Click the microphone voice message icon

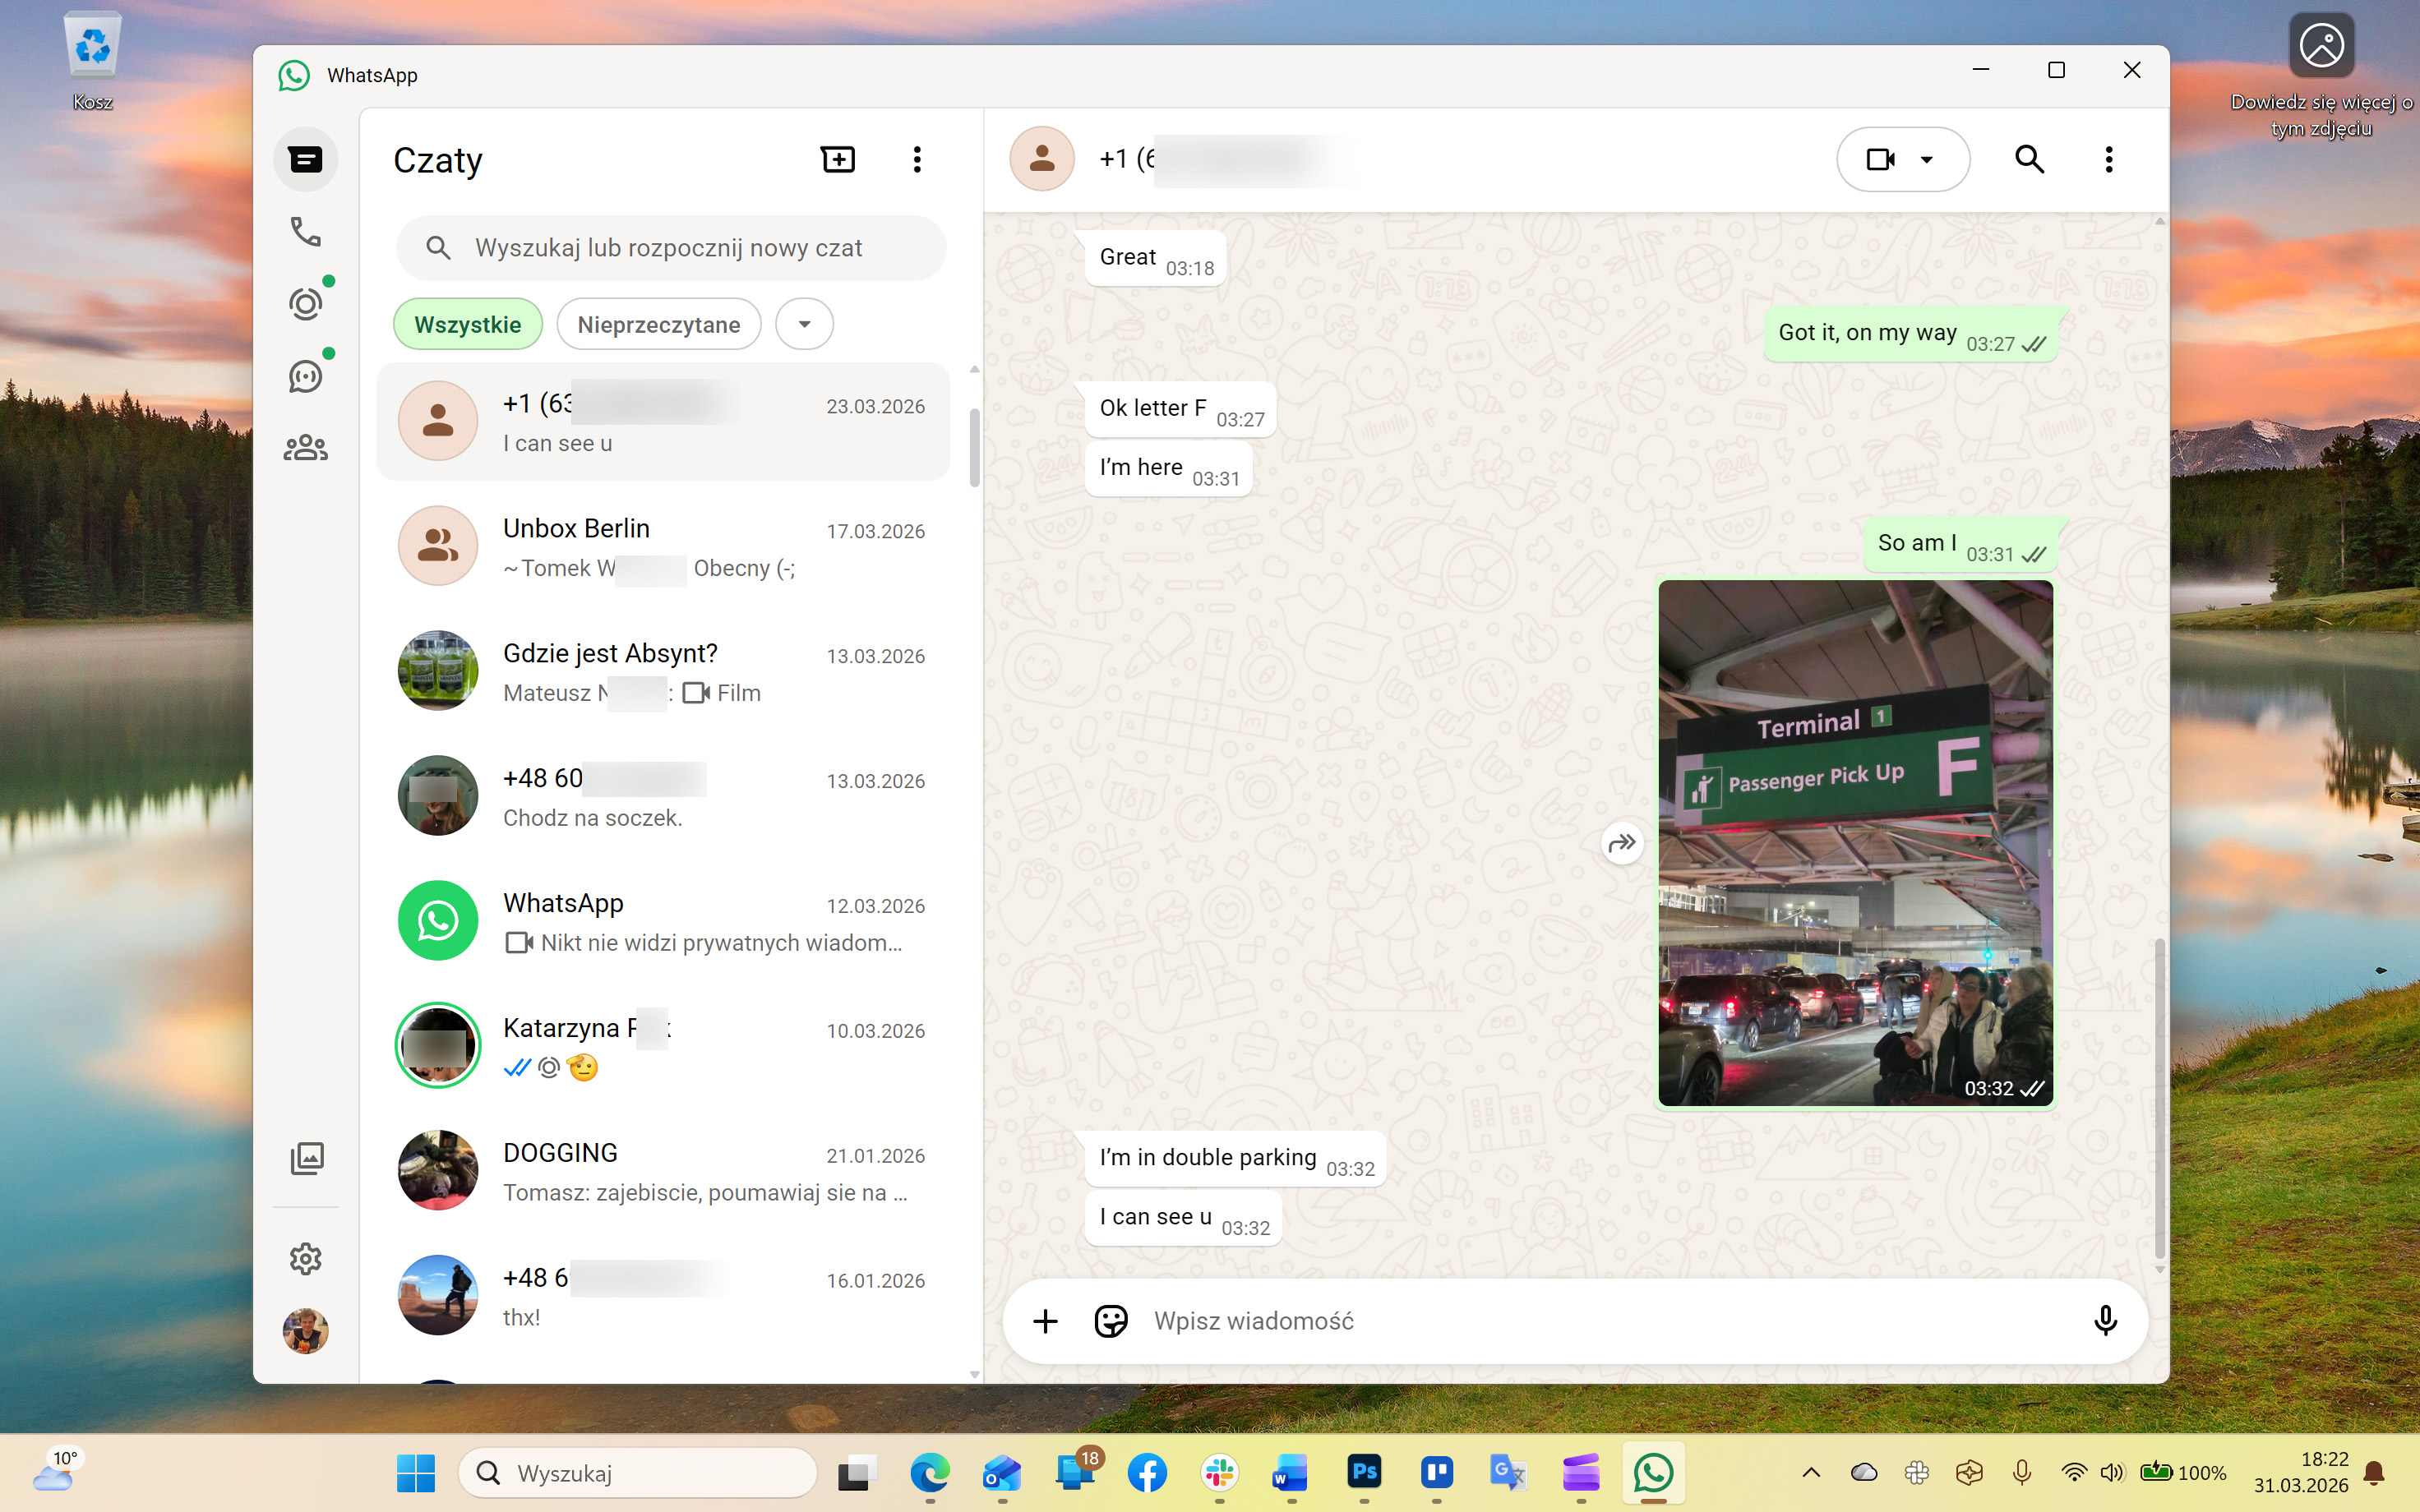point(2104,1321)
